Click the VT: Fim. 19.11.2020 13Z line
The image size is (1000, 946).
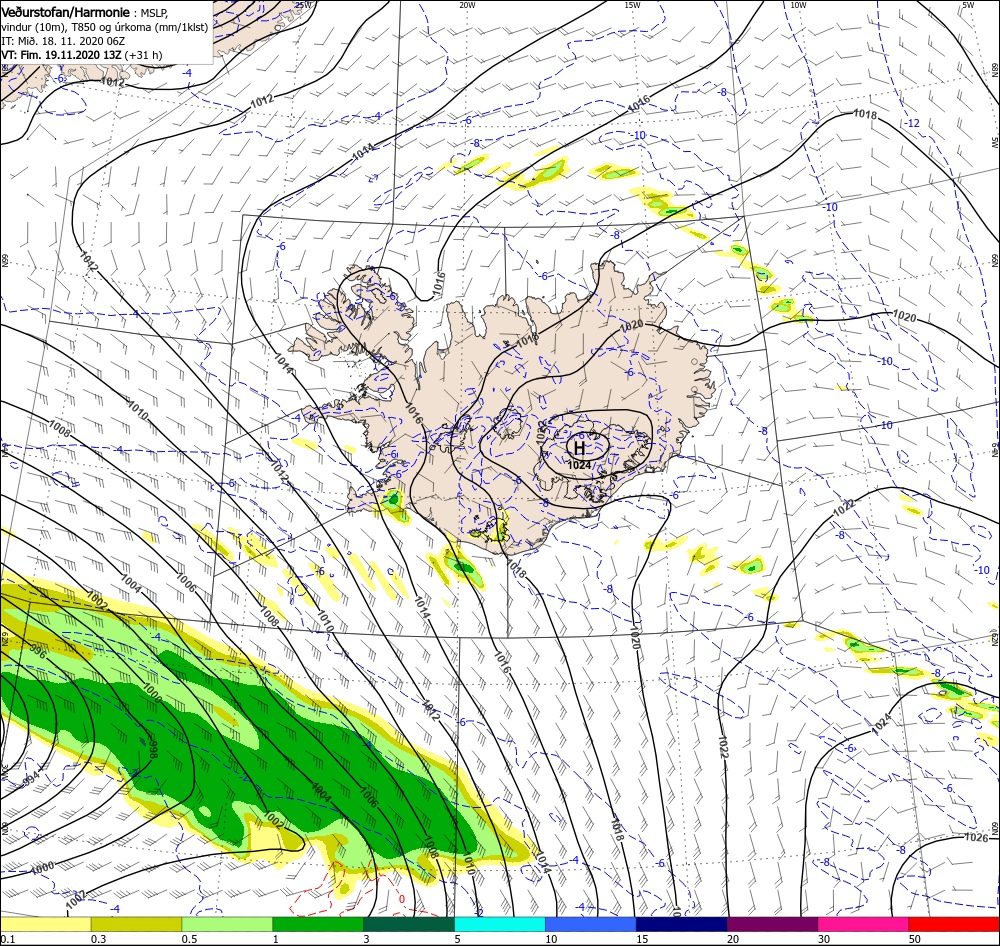pyautogui.click(x=61, y=55)
